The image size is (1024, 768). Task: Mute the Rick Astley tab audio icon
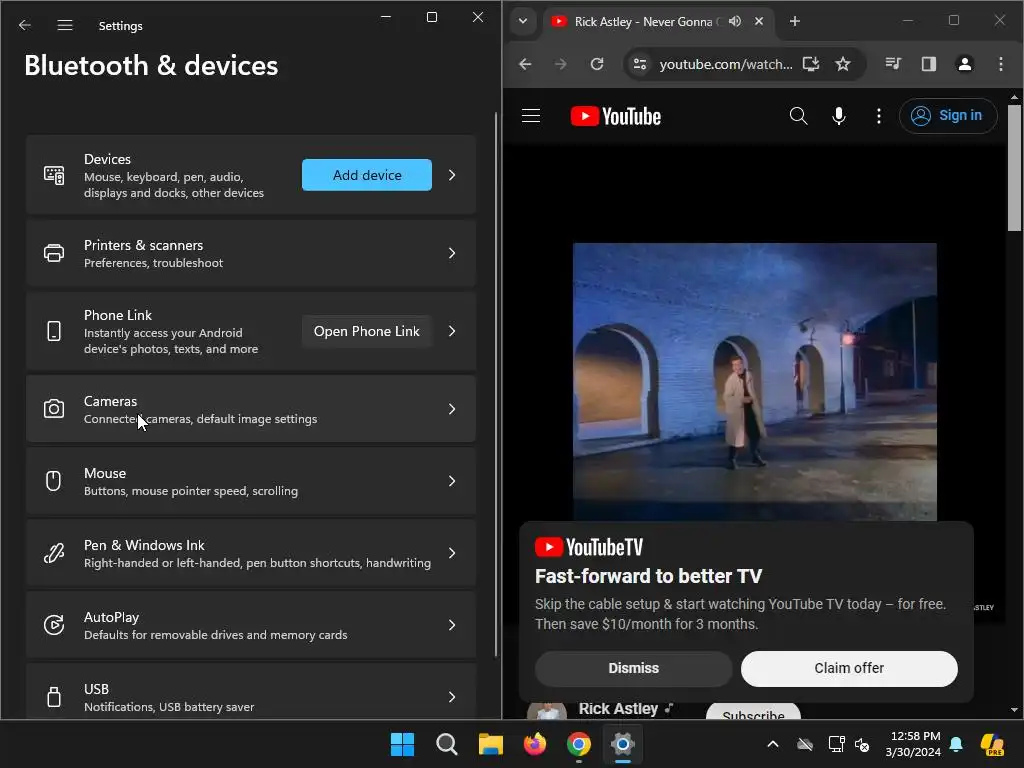[x=735, y=22]
